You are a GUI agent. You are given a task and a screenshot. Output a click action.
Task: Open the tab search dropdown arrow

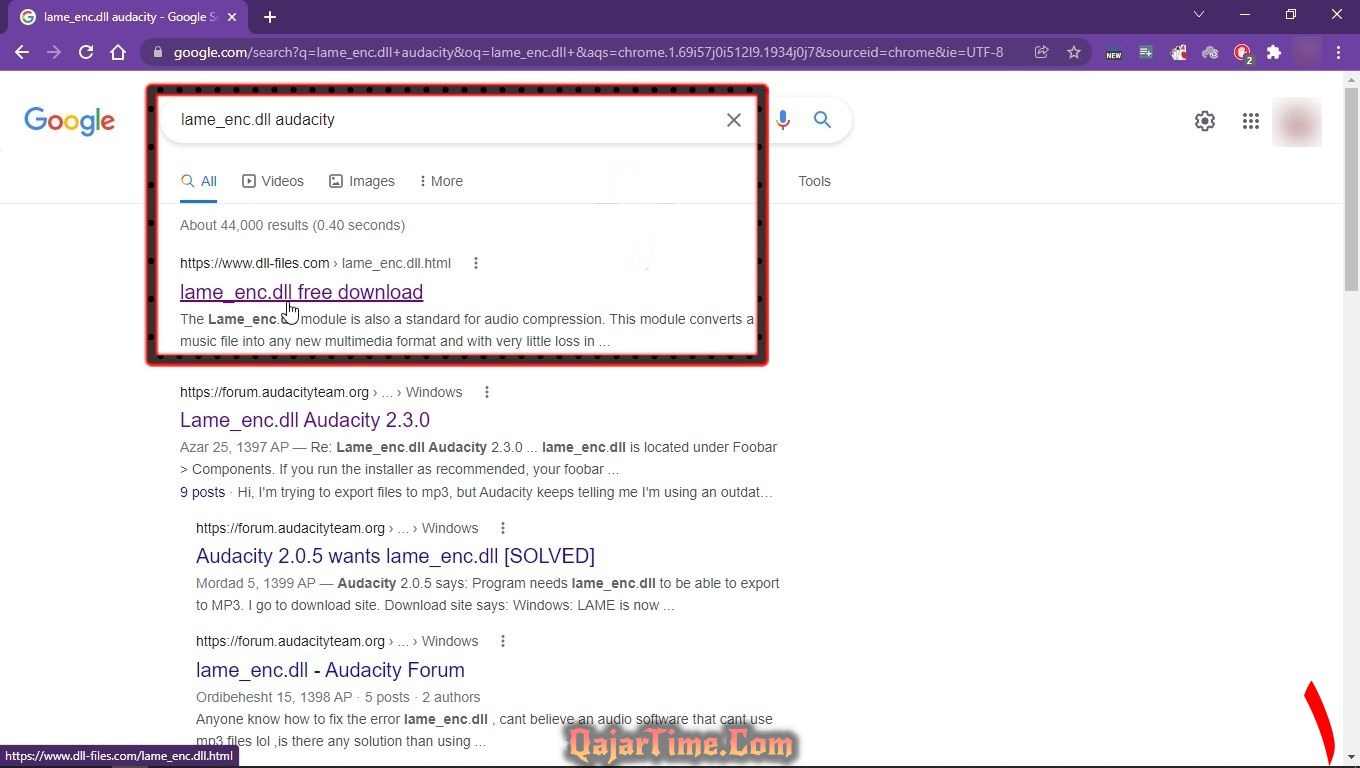pos(1199,15)
